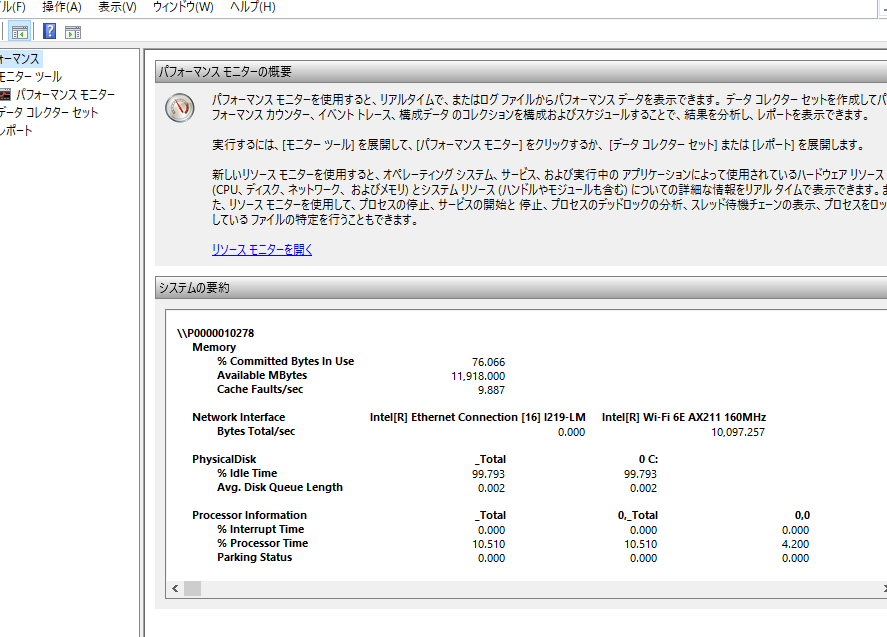Click the Performance Monitor graph icon in tree
The height and width of the screenshot is (637, 887).
click(5, 94)
